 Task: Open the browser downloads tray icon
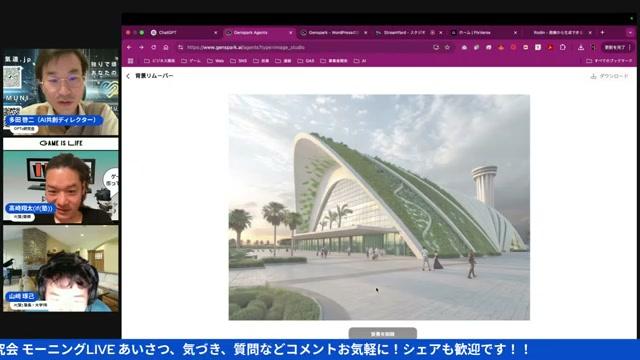[581, 47]
